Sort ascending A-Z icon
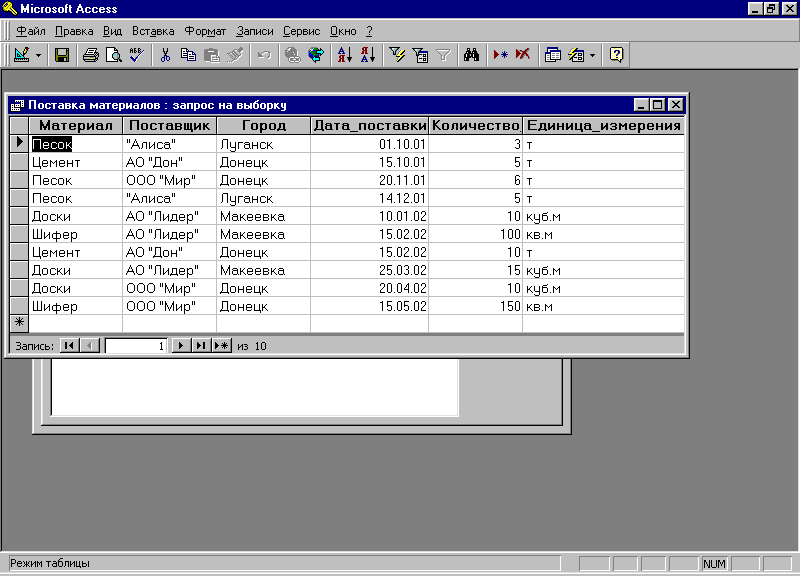Screen dimensions: 800x576 click(345, 55)
